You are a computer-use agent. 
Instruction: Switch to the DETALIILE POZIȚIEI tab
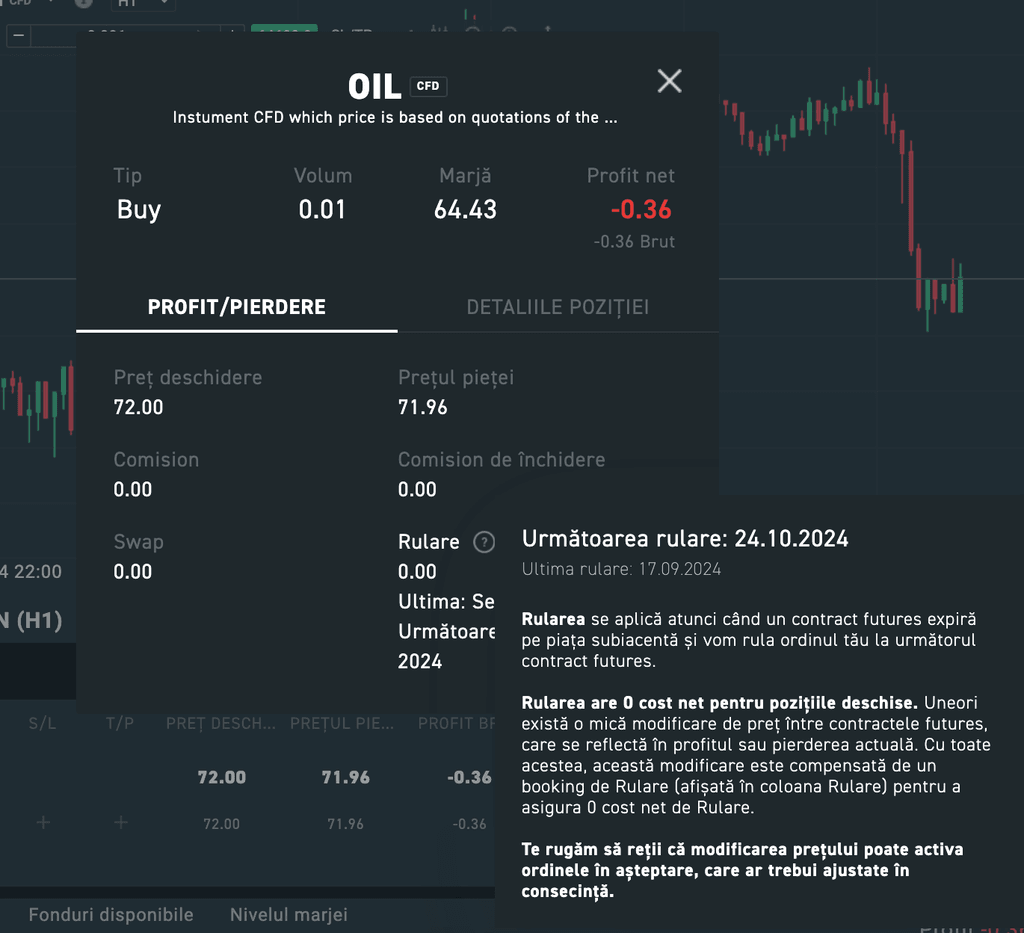[557, 307]
